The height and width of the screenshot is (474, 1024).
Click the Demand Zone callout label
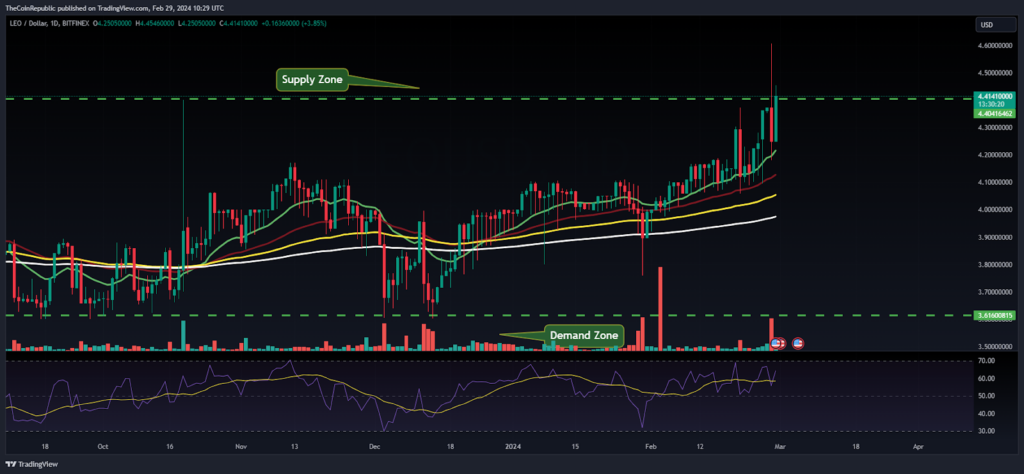[x=584, y=336]
